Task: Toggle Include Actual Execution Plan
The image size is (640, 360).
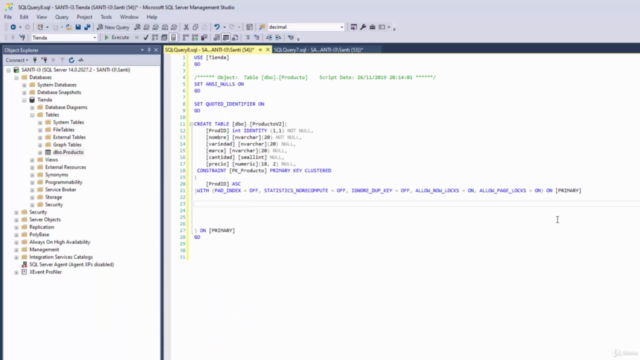Action: tap(186, 38)
